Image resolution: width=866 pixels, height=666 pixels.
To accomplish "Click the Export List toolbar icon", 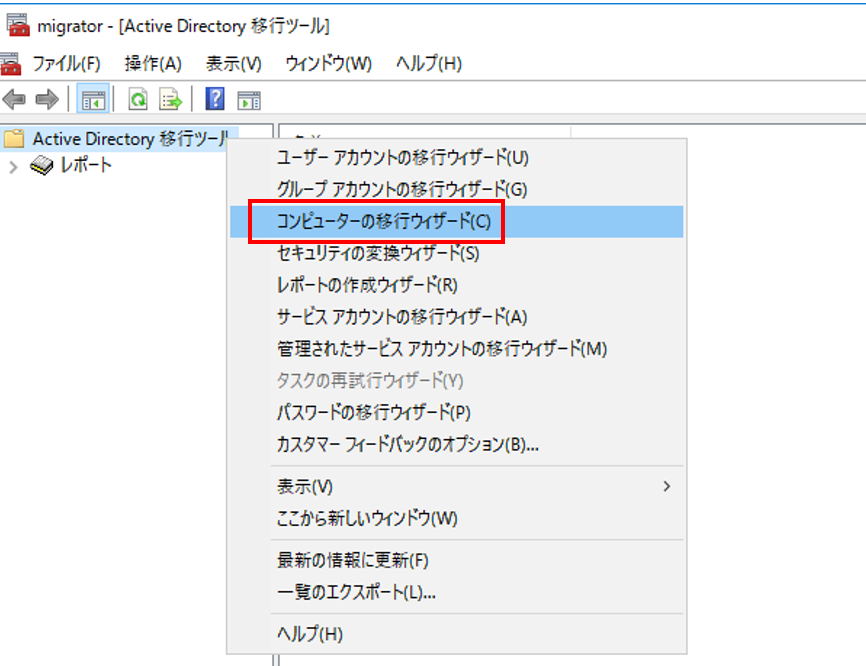I will point(170,100).
